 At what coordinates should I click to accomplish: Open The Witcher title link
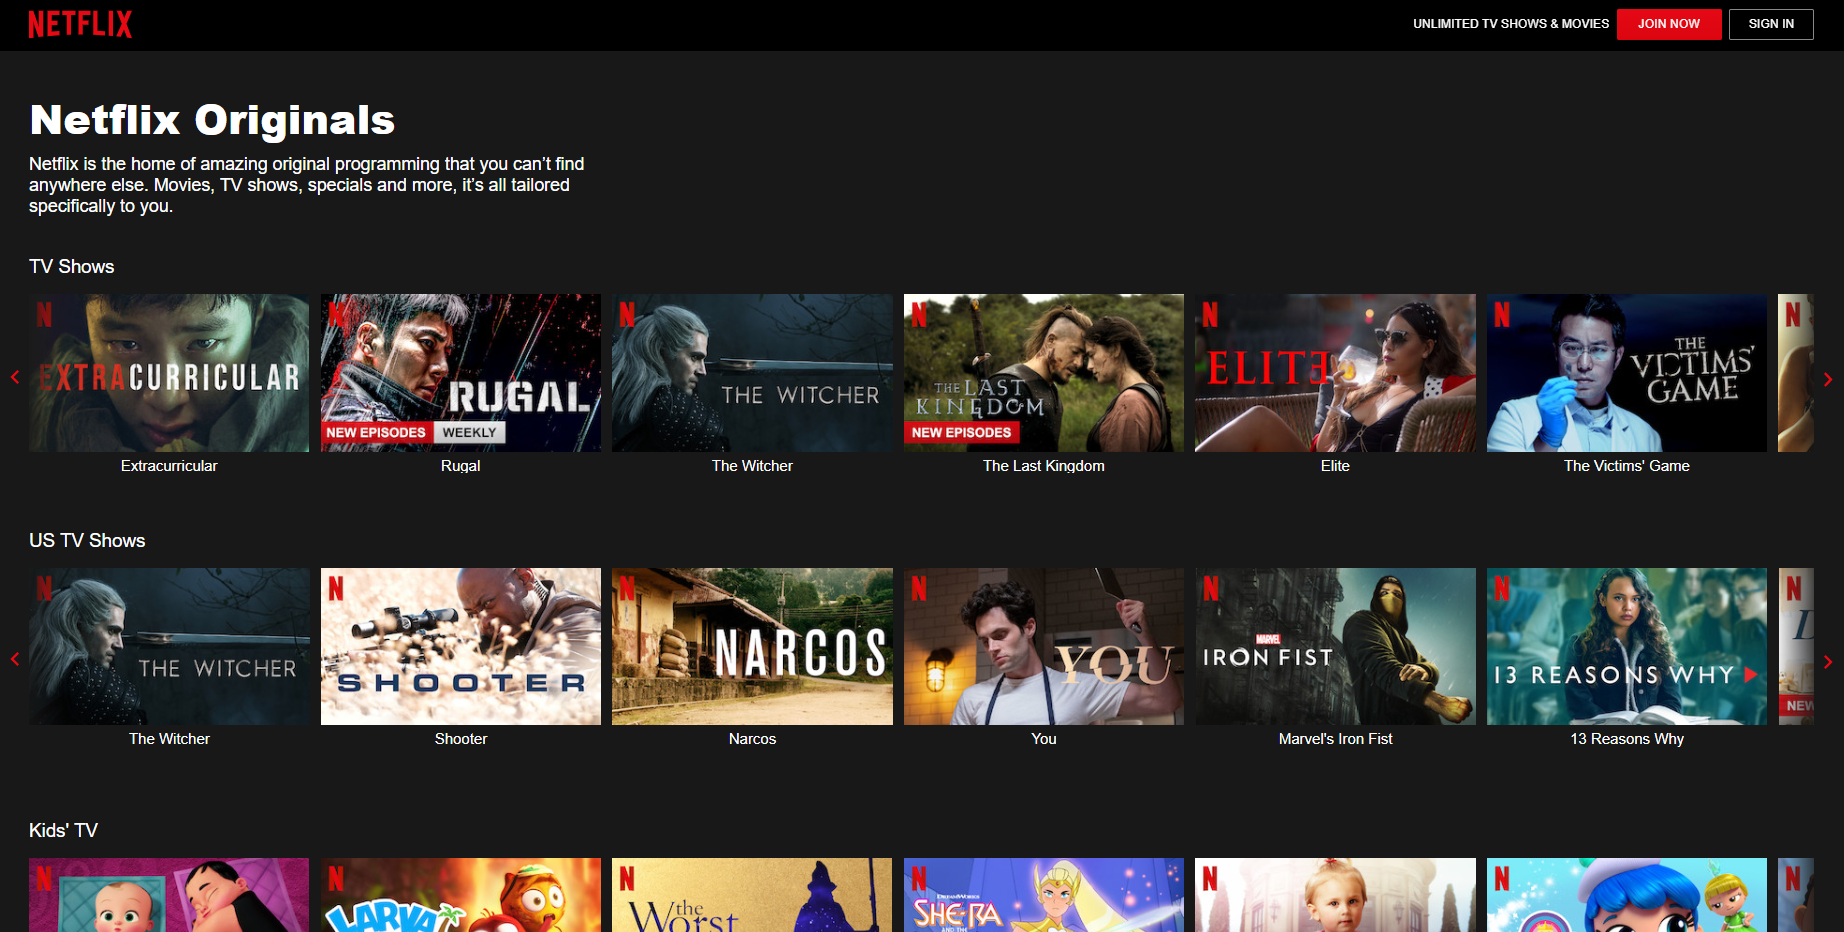(x=751, y=465)
